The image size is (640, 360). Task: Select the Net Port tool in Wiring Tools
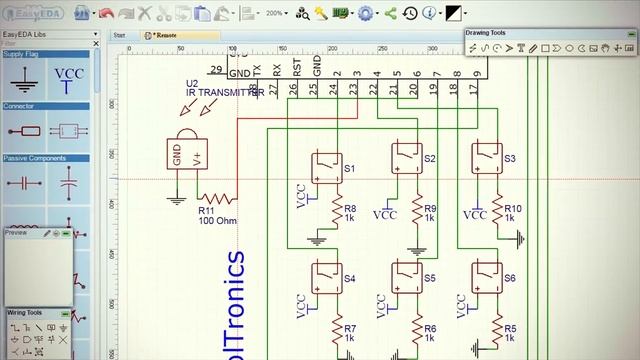click(x=27, y=340)
